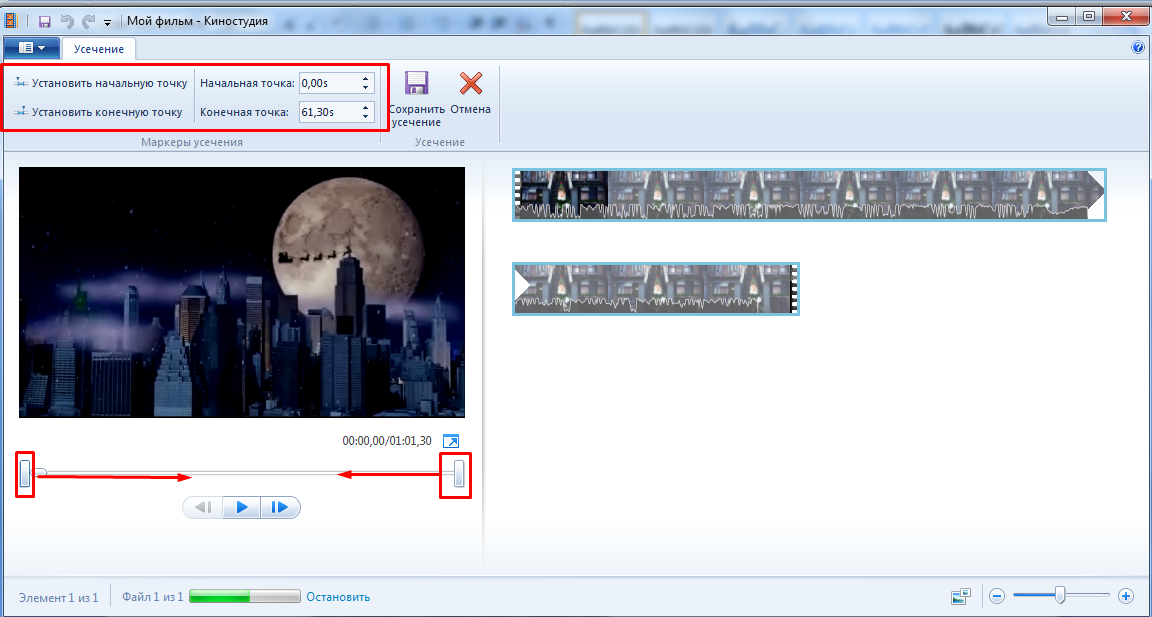Click the green file loading progress bar
This screenshot has width=1152, height=617.
(245, 596)
